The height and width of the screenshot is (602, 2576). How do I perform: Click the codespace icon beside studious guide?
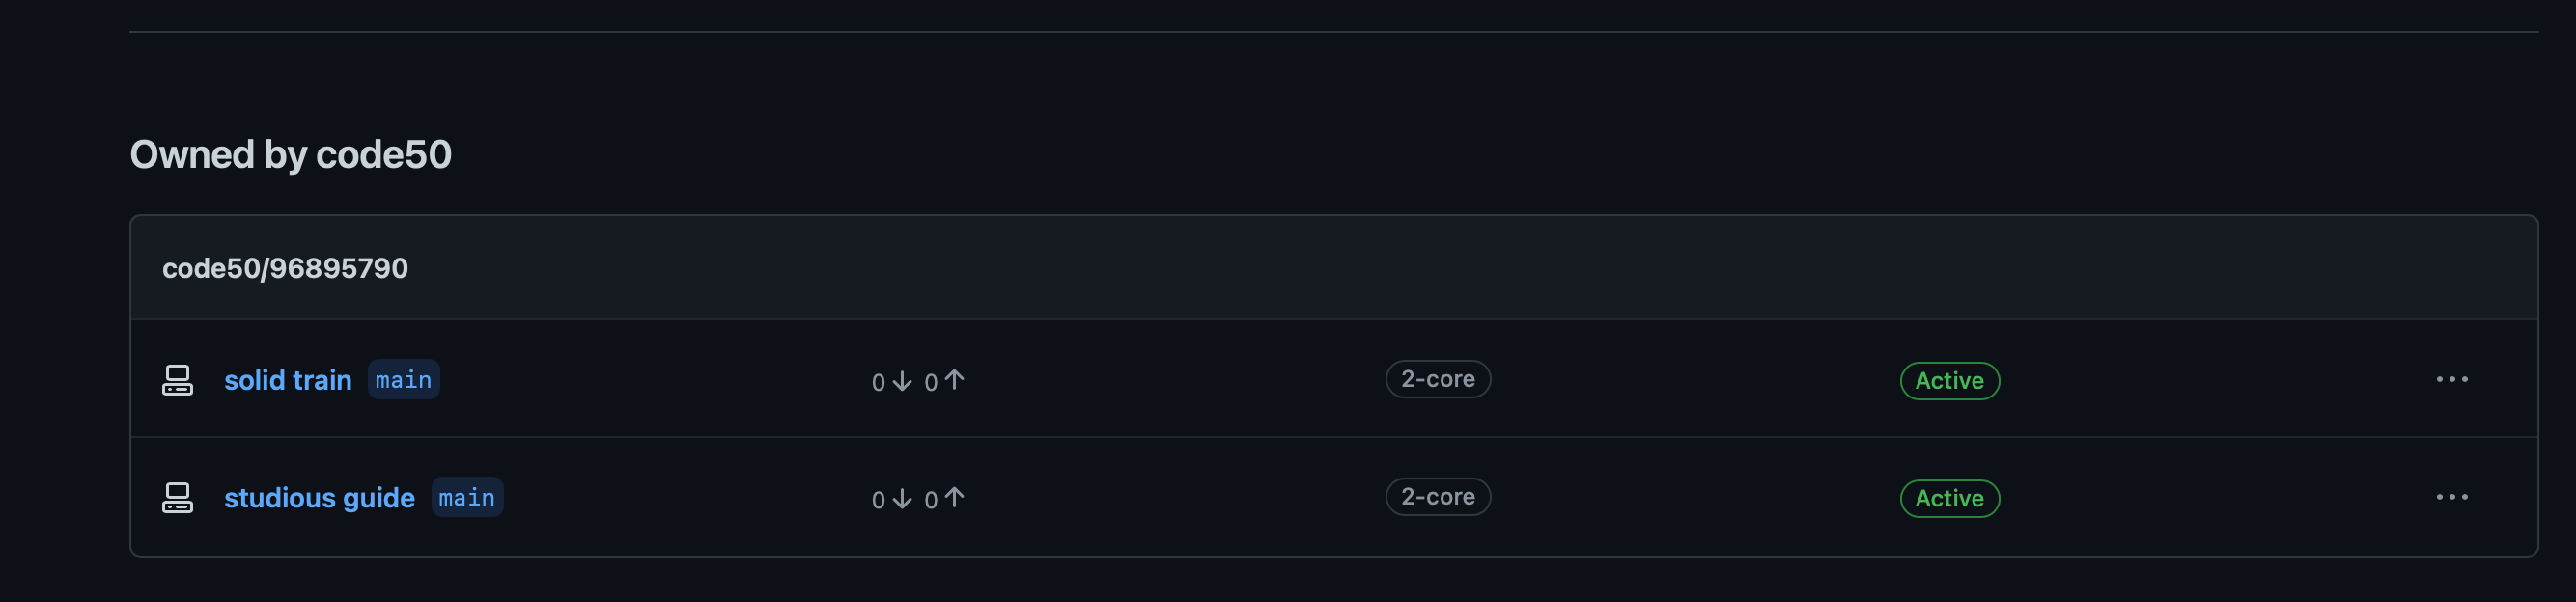pos(177,498)
